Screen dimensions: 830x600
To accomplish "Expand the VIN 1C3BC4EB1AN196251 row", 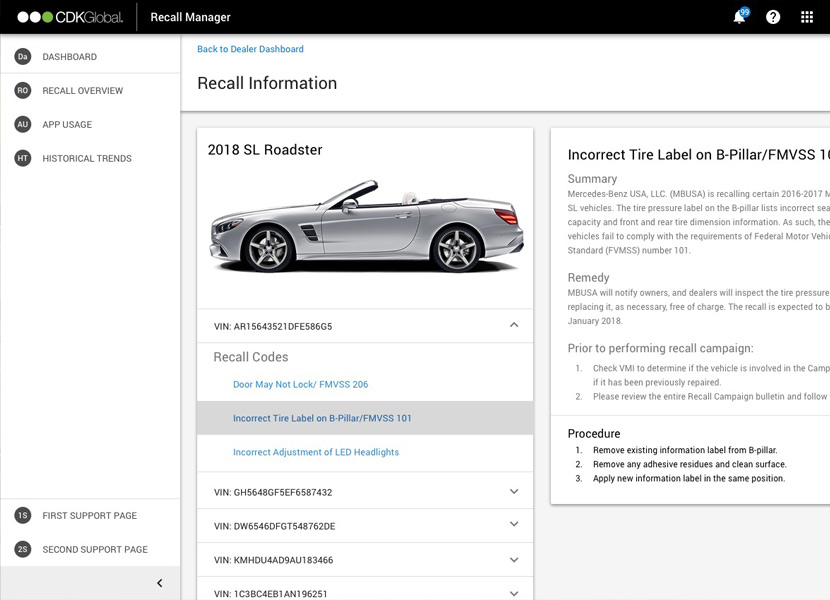I will 365,589.
